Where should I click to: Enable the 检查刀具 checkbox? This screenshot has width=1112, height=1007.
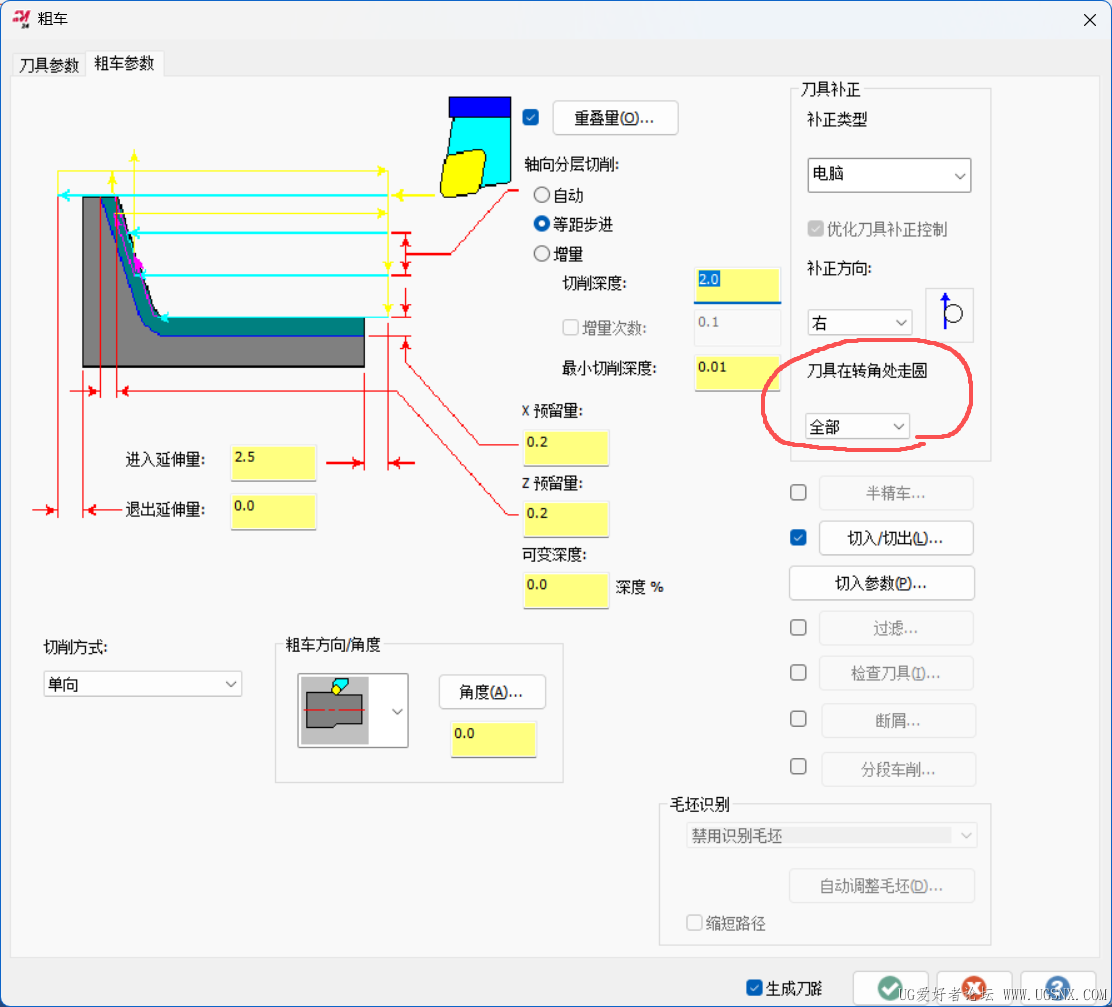(x=799, y=672)
